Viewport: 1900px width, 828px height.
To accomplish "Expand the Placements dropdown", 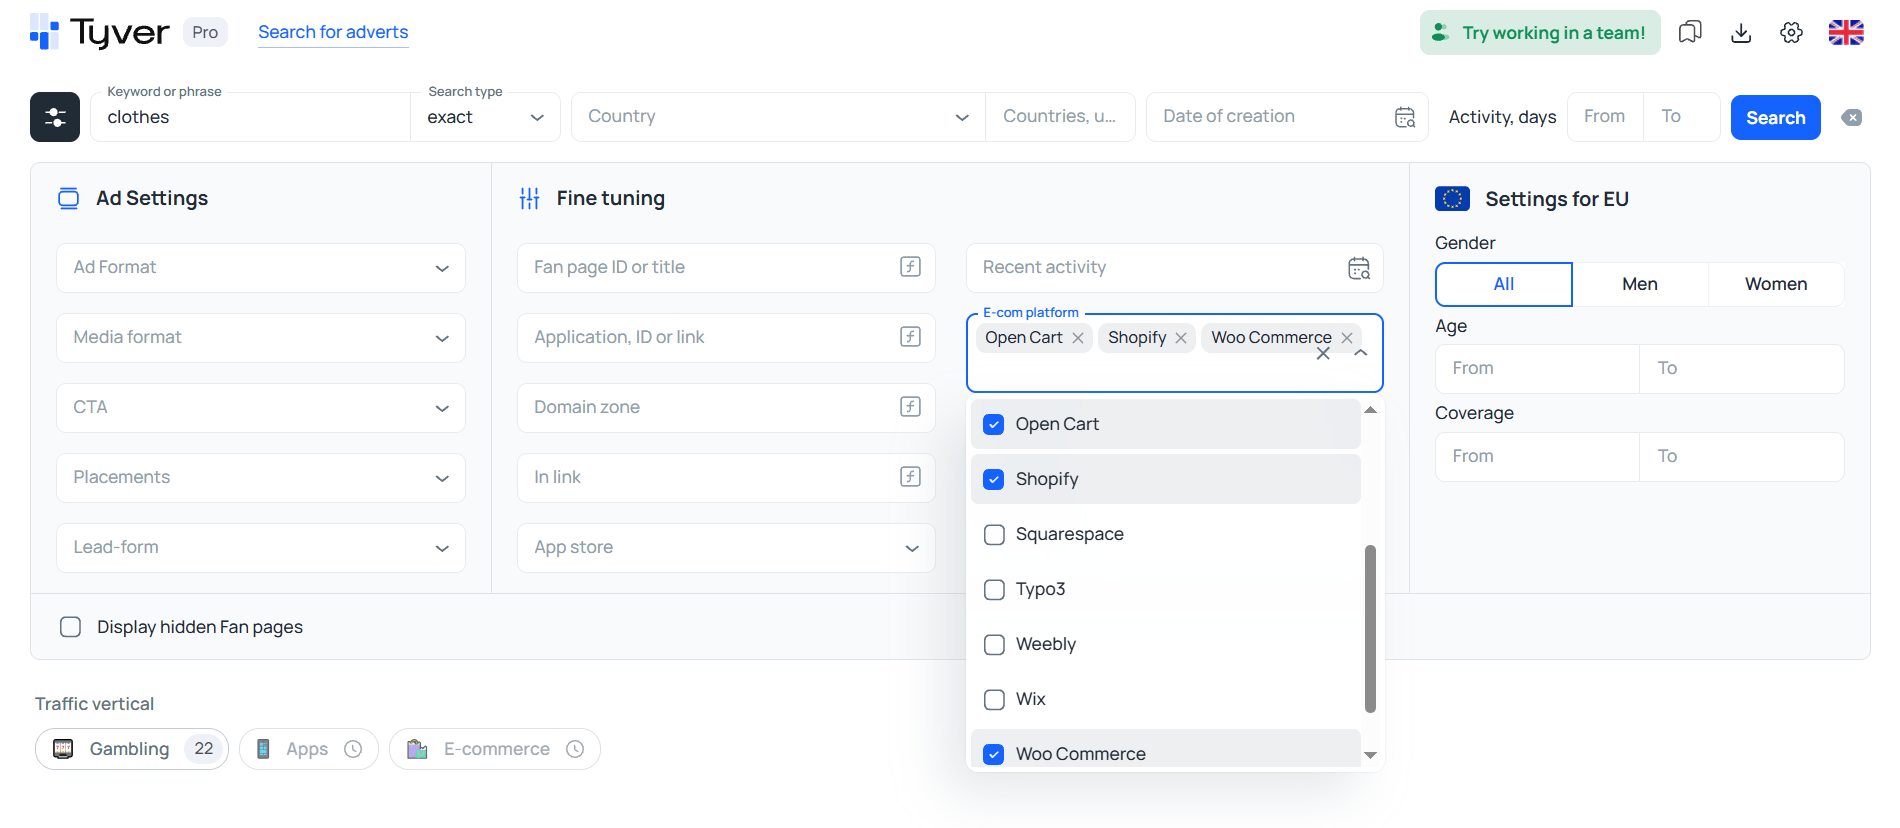I will coord(261,478).
